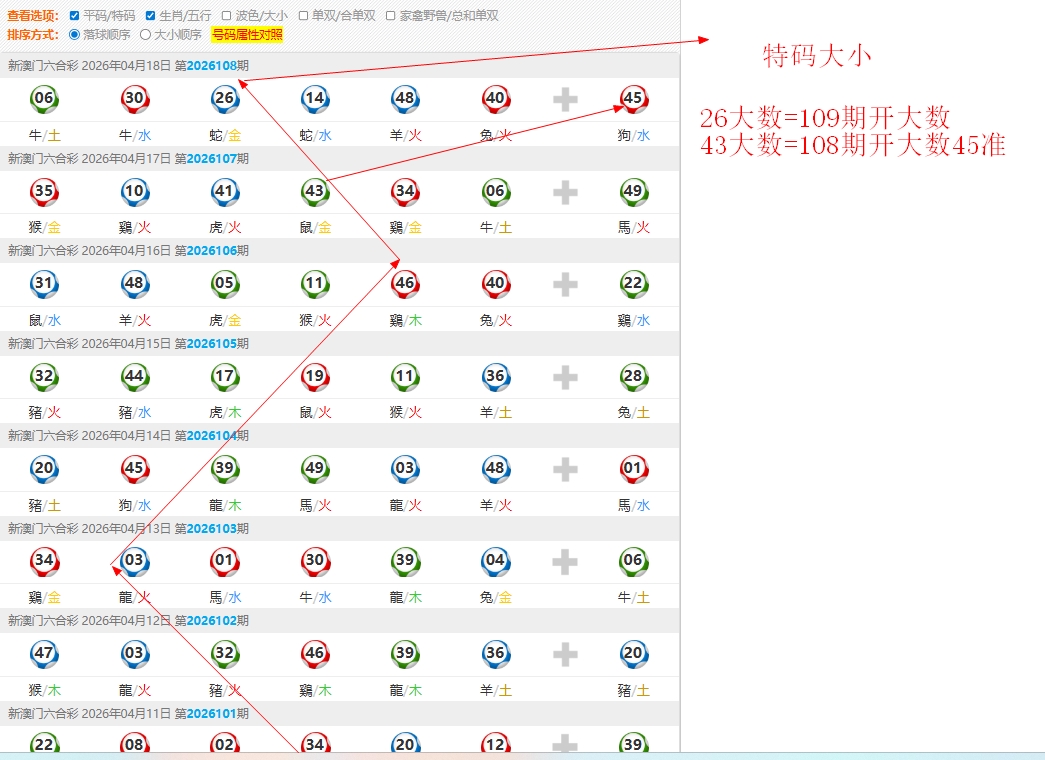Viewport: 1045px width, 760px height.
Task: Enable the 波色/大小 checkbox
Action: (x=227, y=16)
